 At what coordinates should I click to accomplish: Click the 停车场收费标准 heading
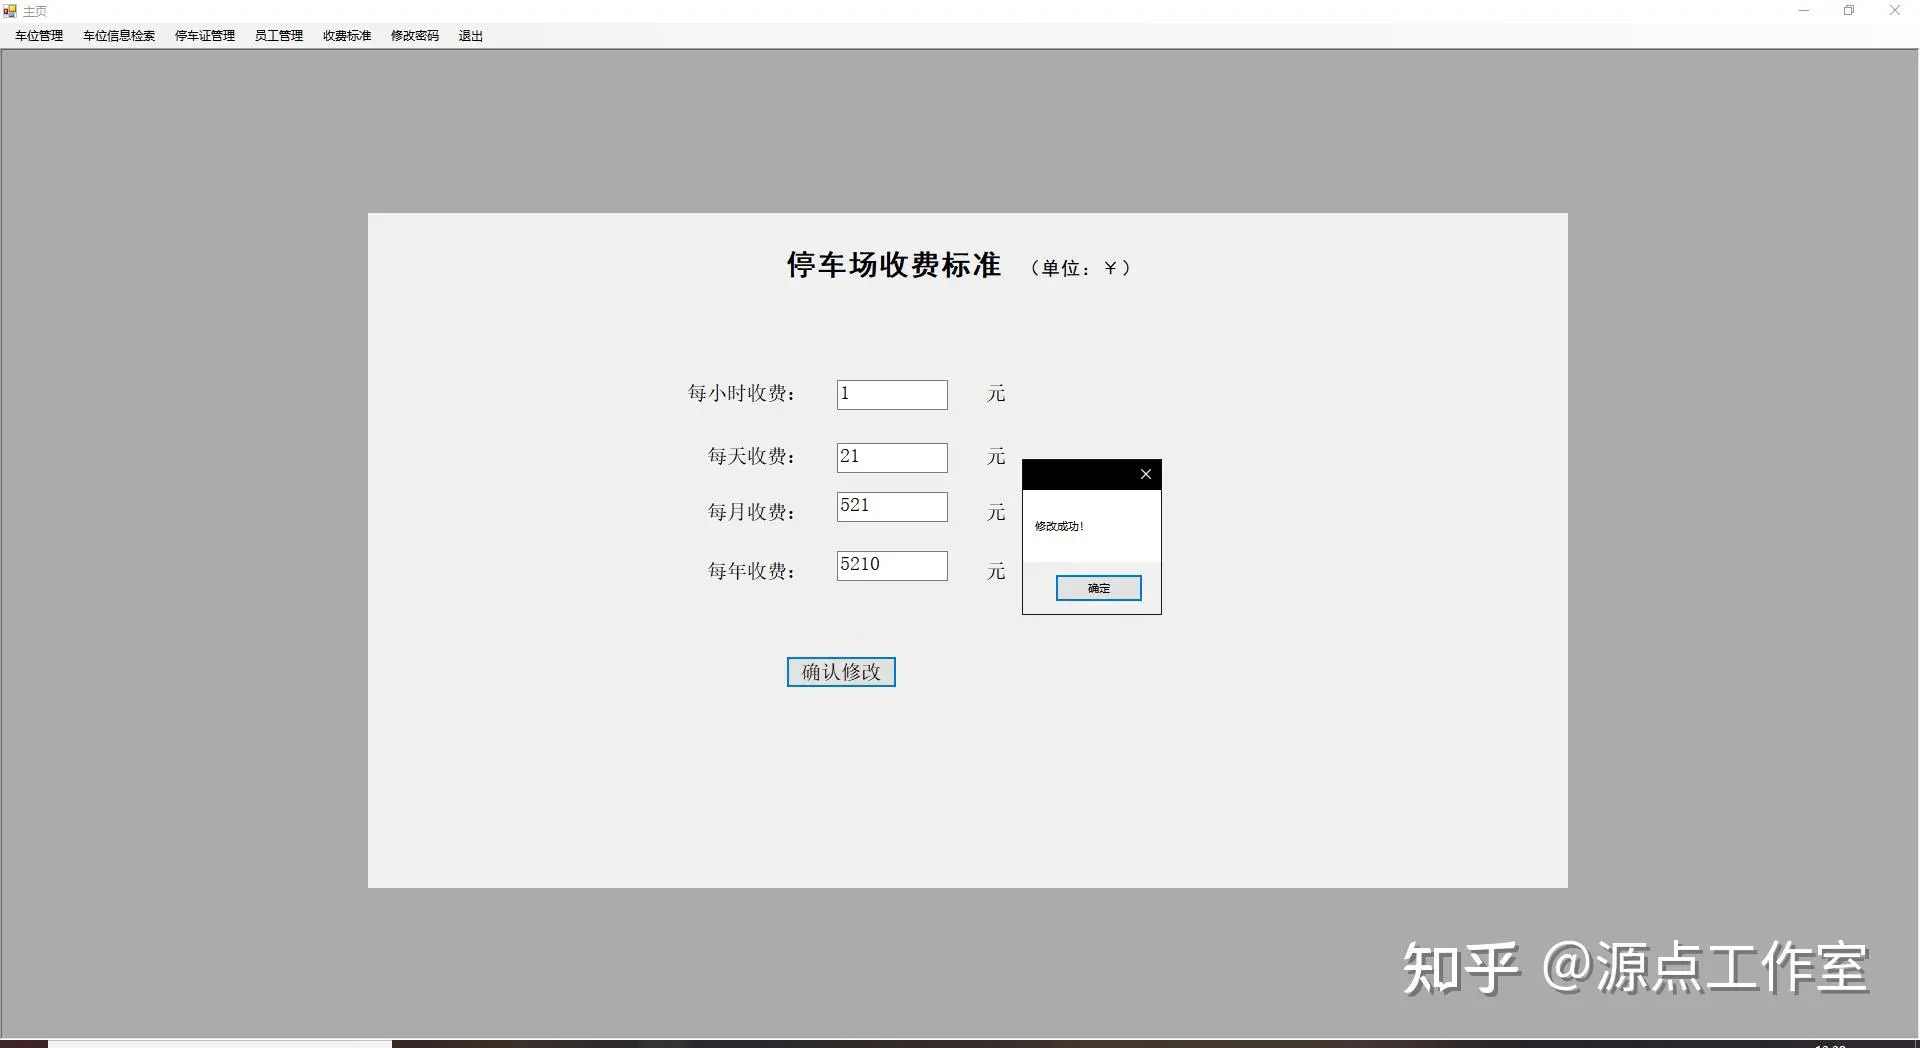click(x=894, y=265)
